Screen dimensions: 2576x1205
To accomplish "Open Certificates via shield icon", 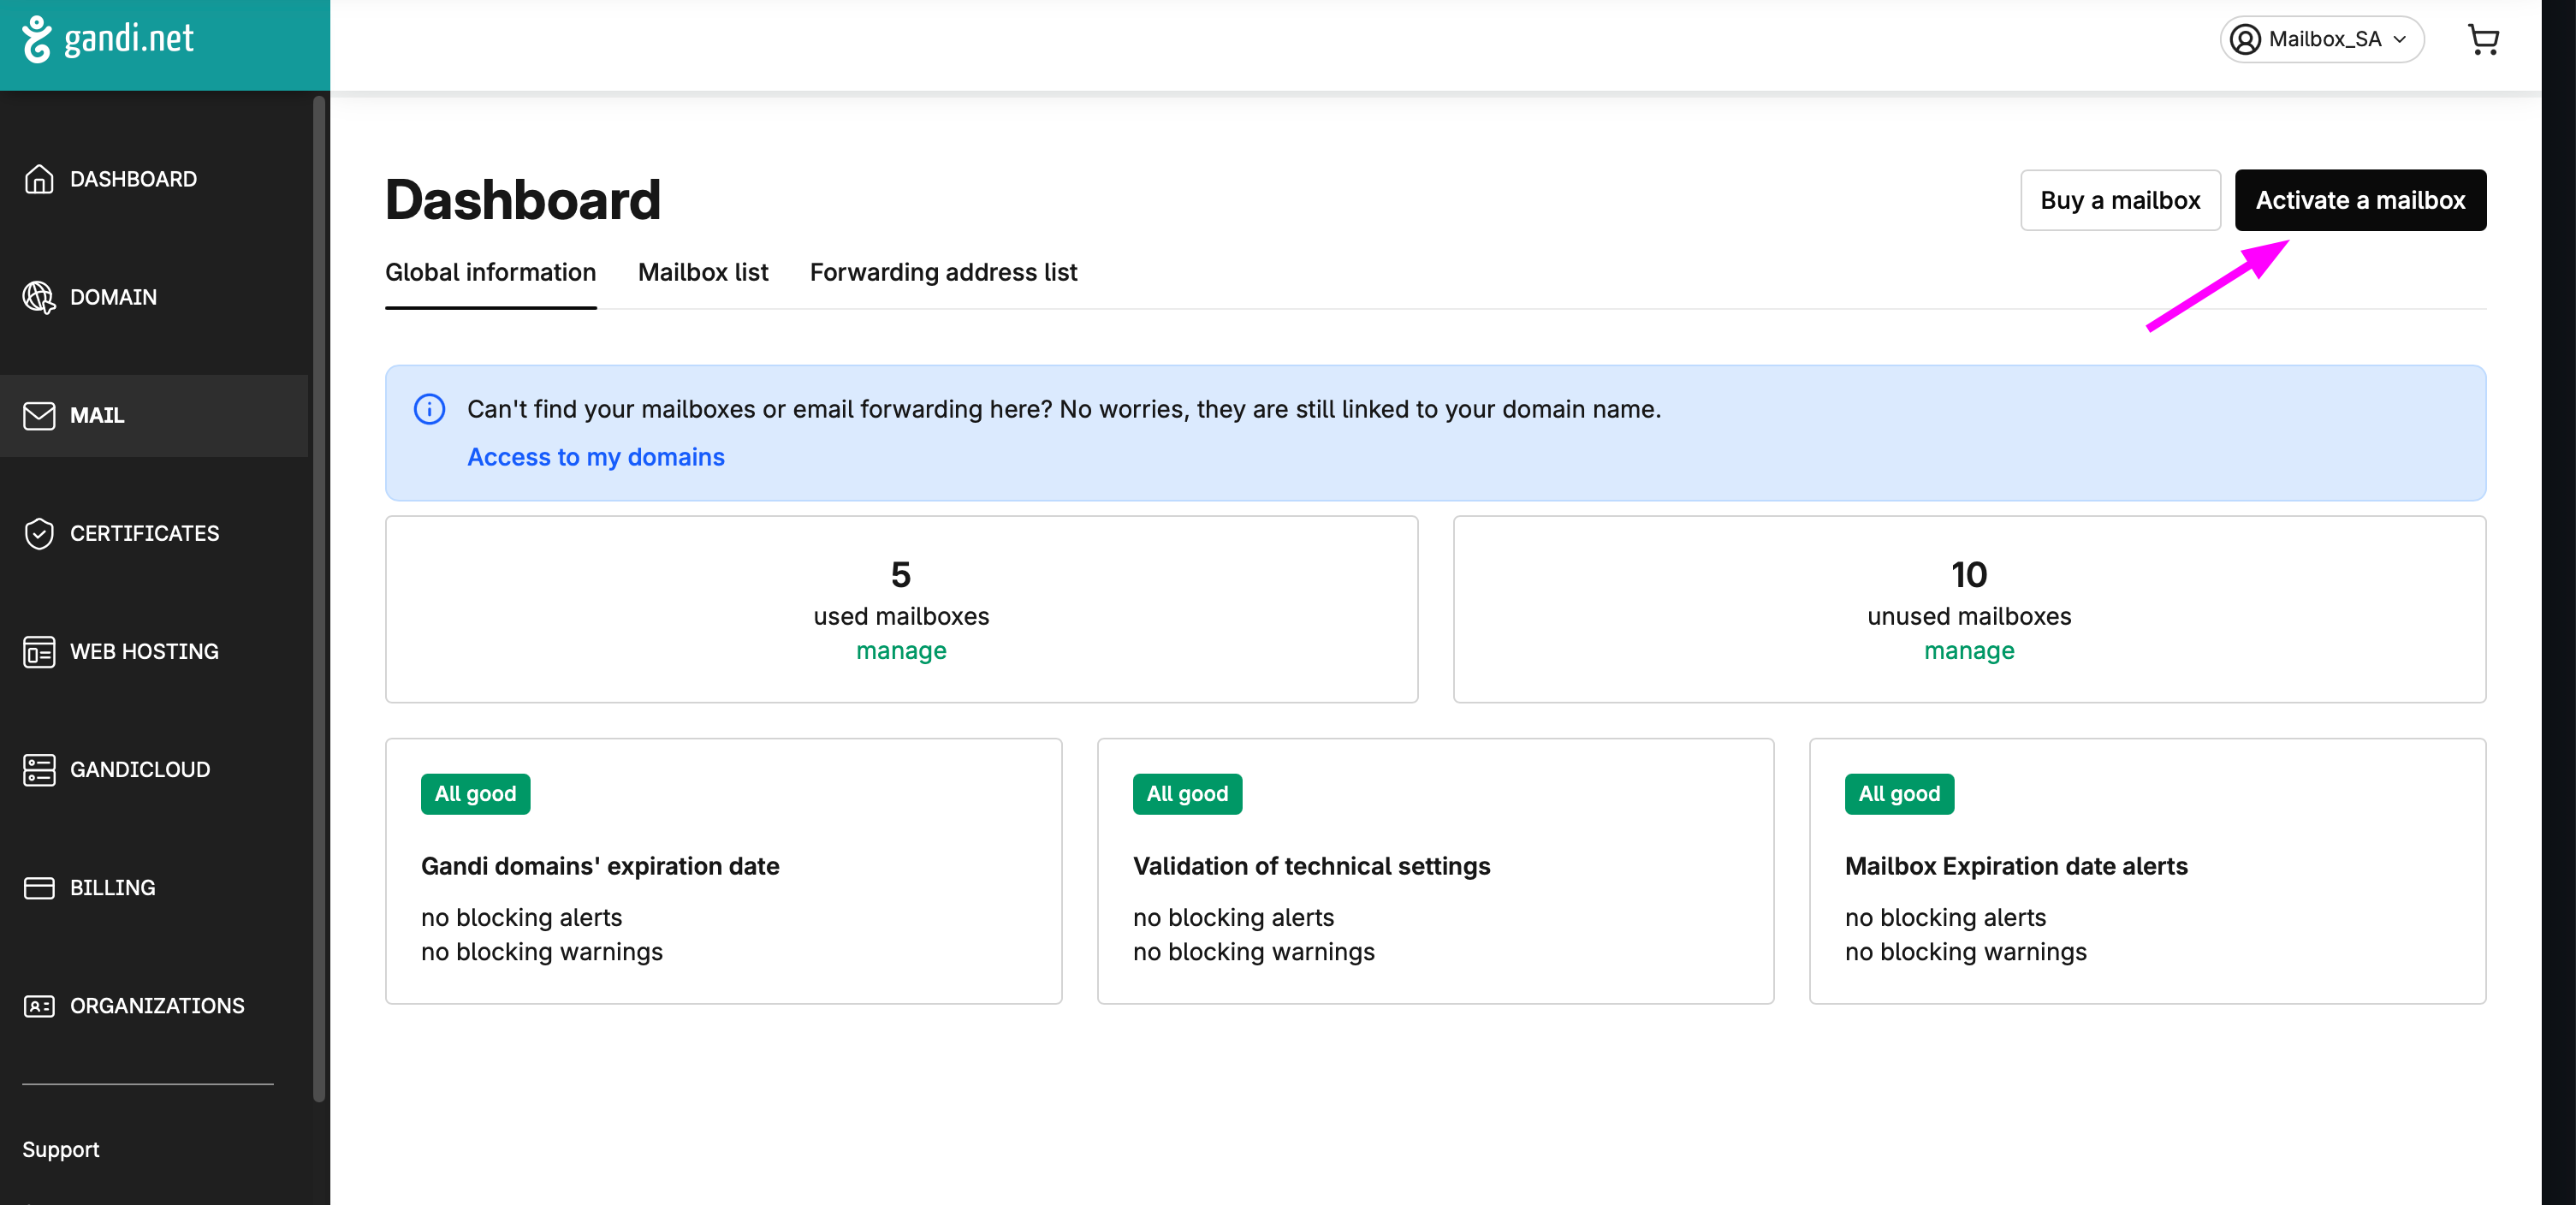I will (39, 533).
